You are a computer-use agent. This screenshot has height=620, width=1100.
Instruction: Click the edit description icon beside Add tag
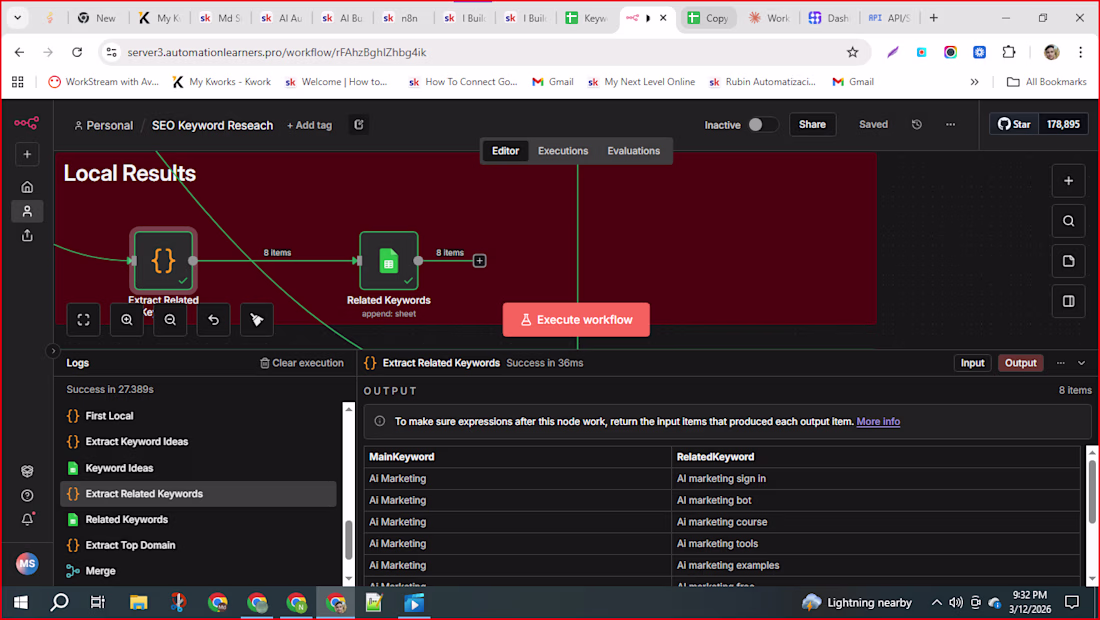358,125
